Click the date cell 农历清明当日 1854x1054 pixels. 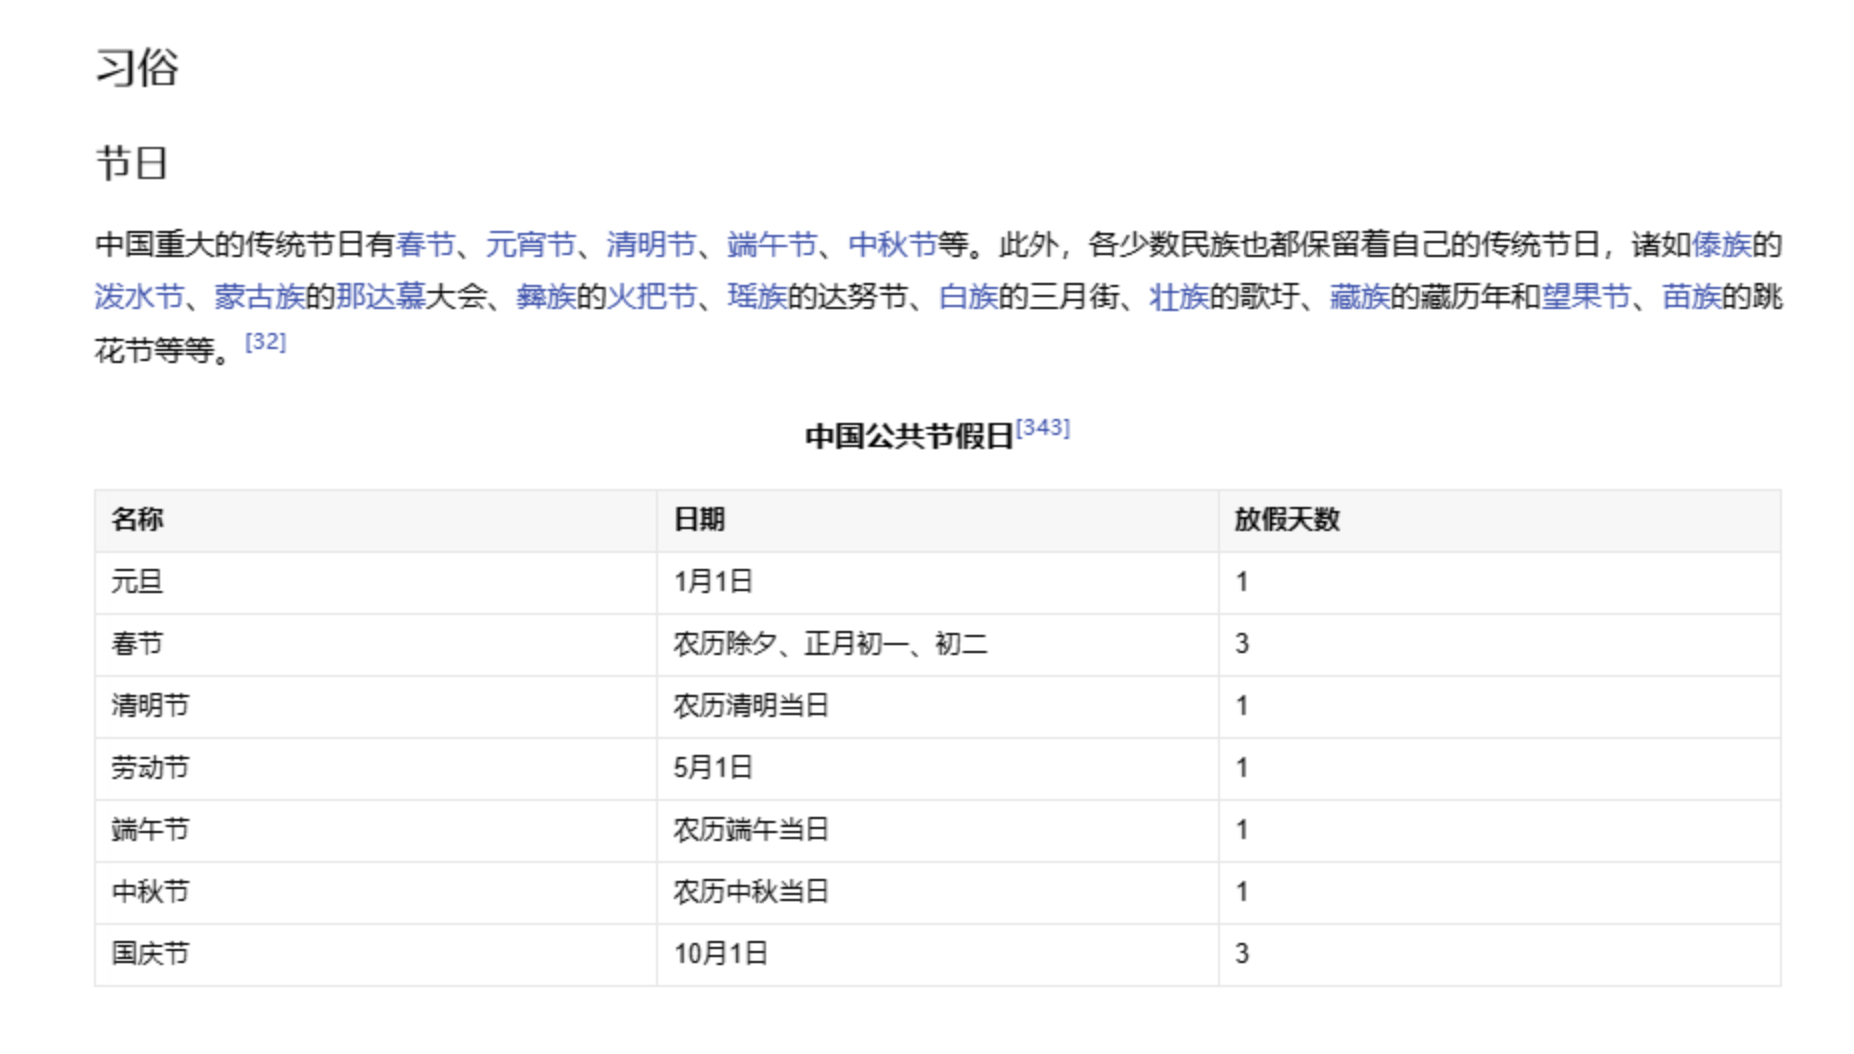tap(937, 706)
